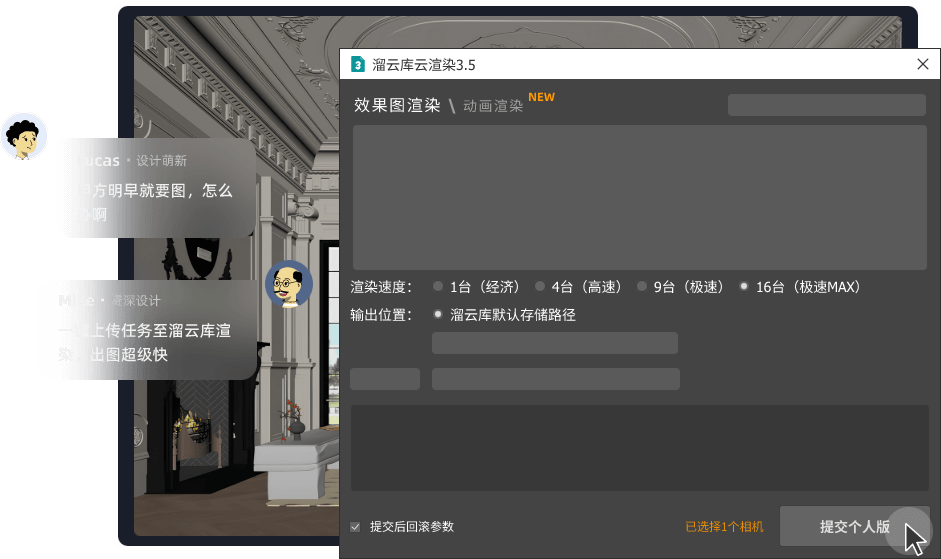
Task: Select 4台（高速）render speed
Action: [x=540, y=287]
